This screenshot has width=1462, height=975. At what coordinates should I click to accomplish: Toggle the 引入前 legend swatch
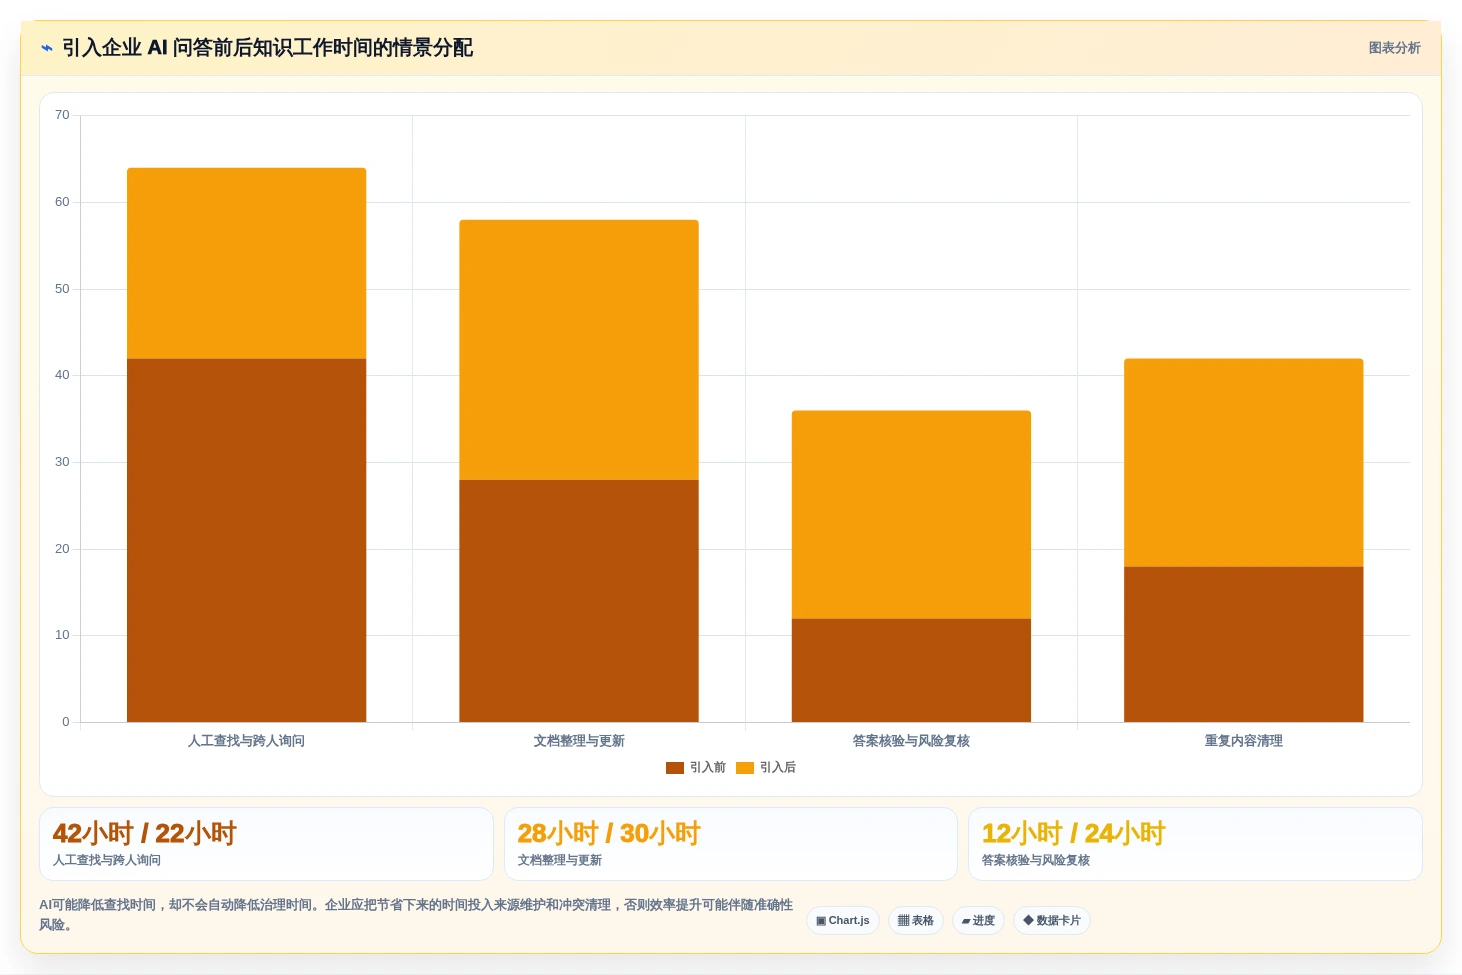click(675, 768)
